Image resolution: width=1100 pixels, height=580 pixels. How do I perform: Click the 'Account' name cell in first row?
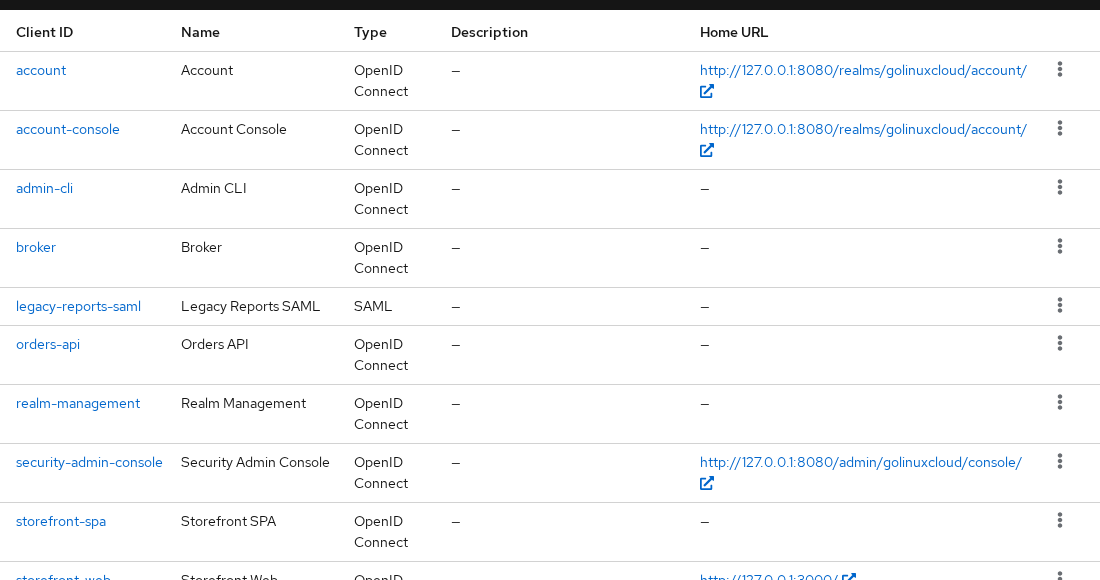pos(207,70)
